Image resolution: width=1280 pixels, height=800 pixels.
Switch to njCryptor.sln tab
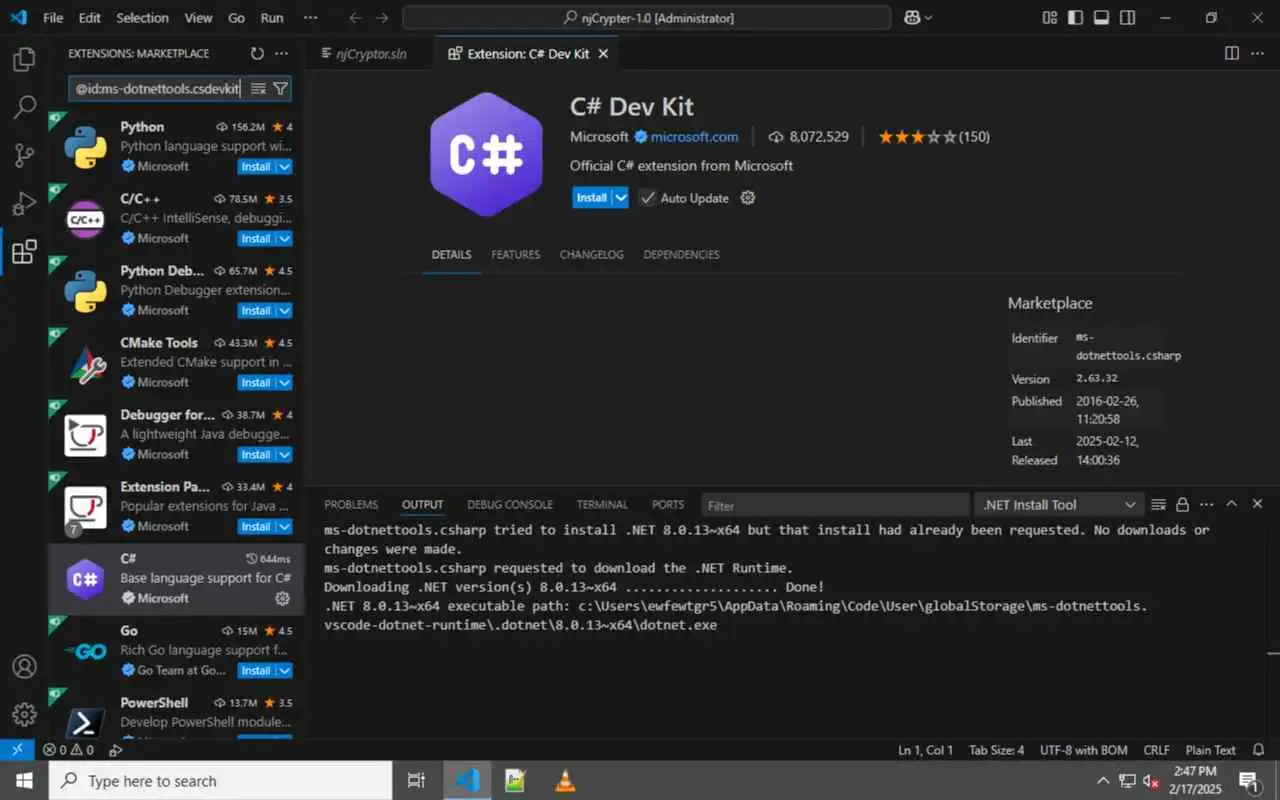point(371,54)
